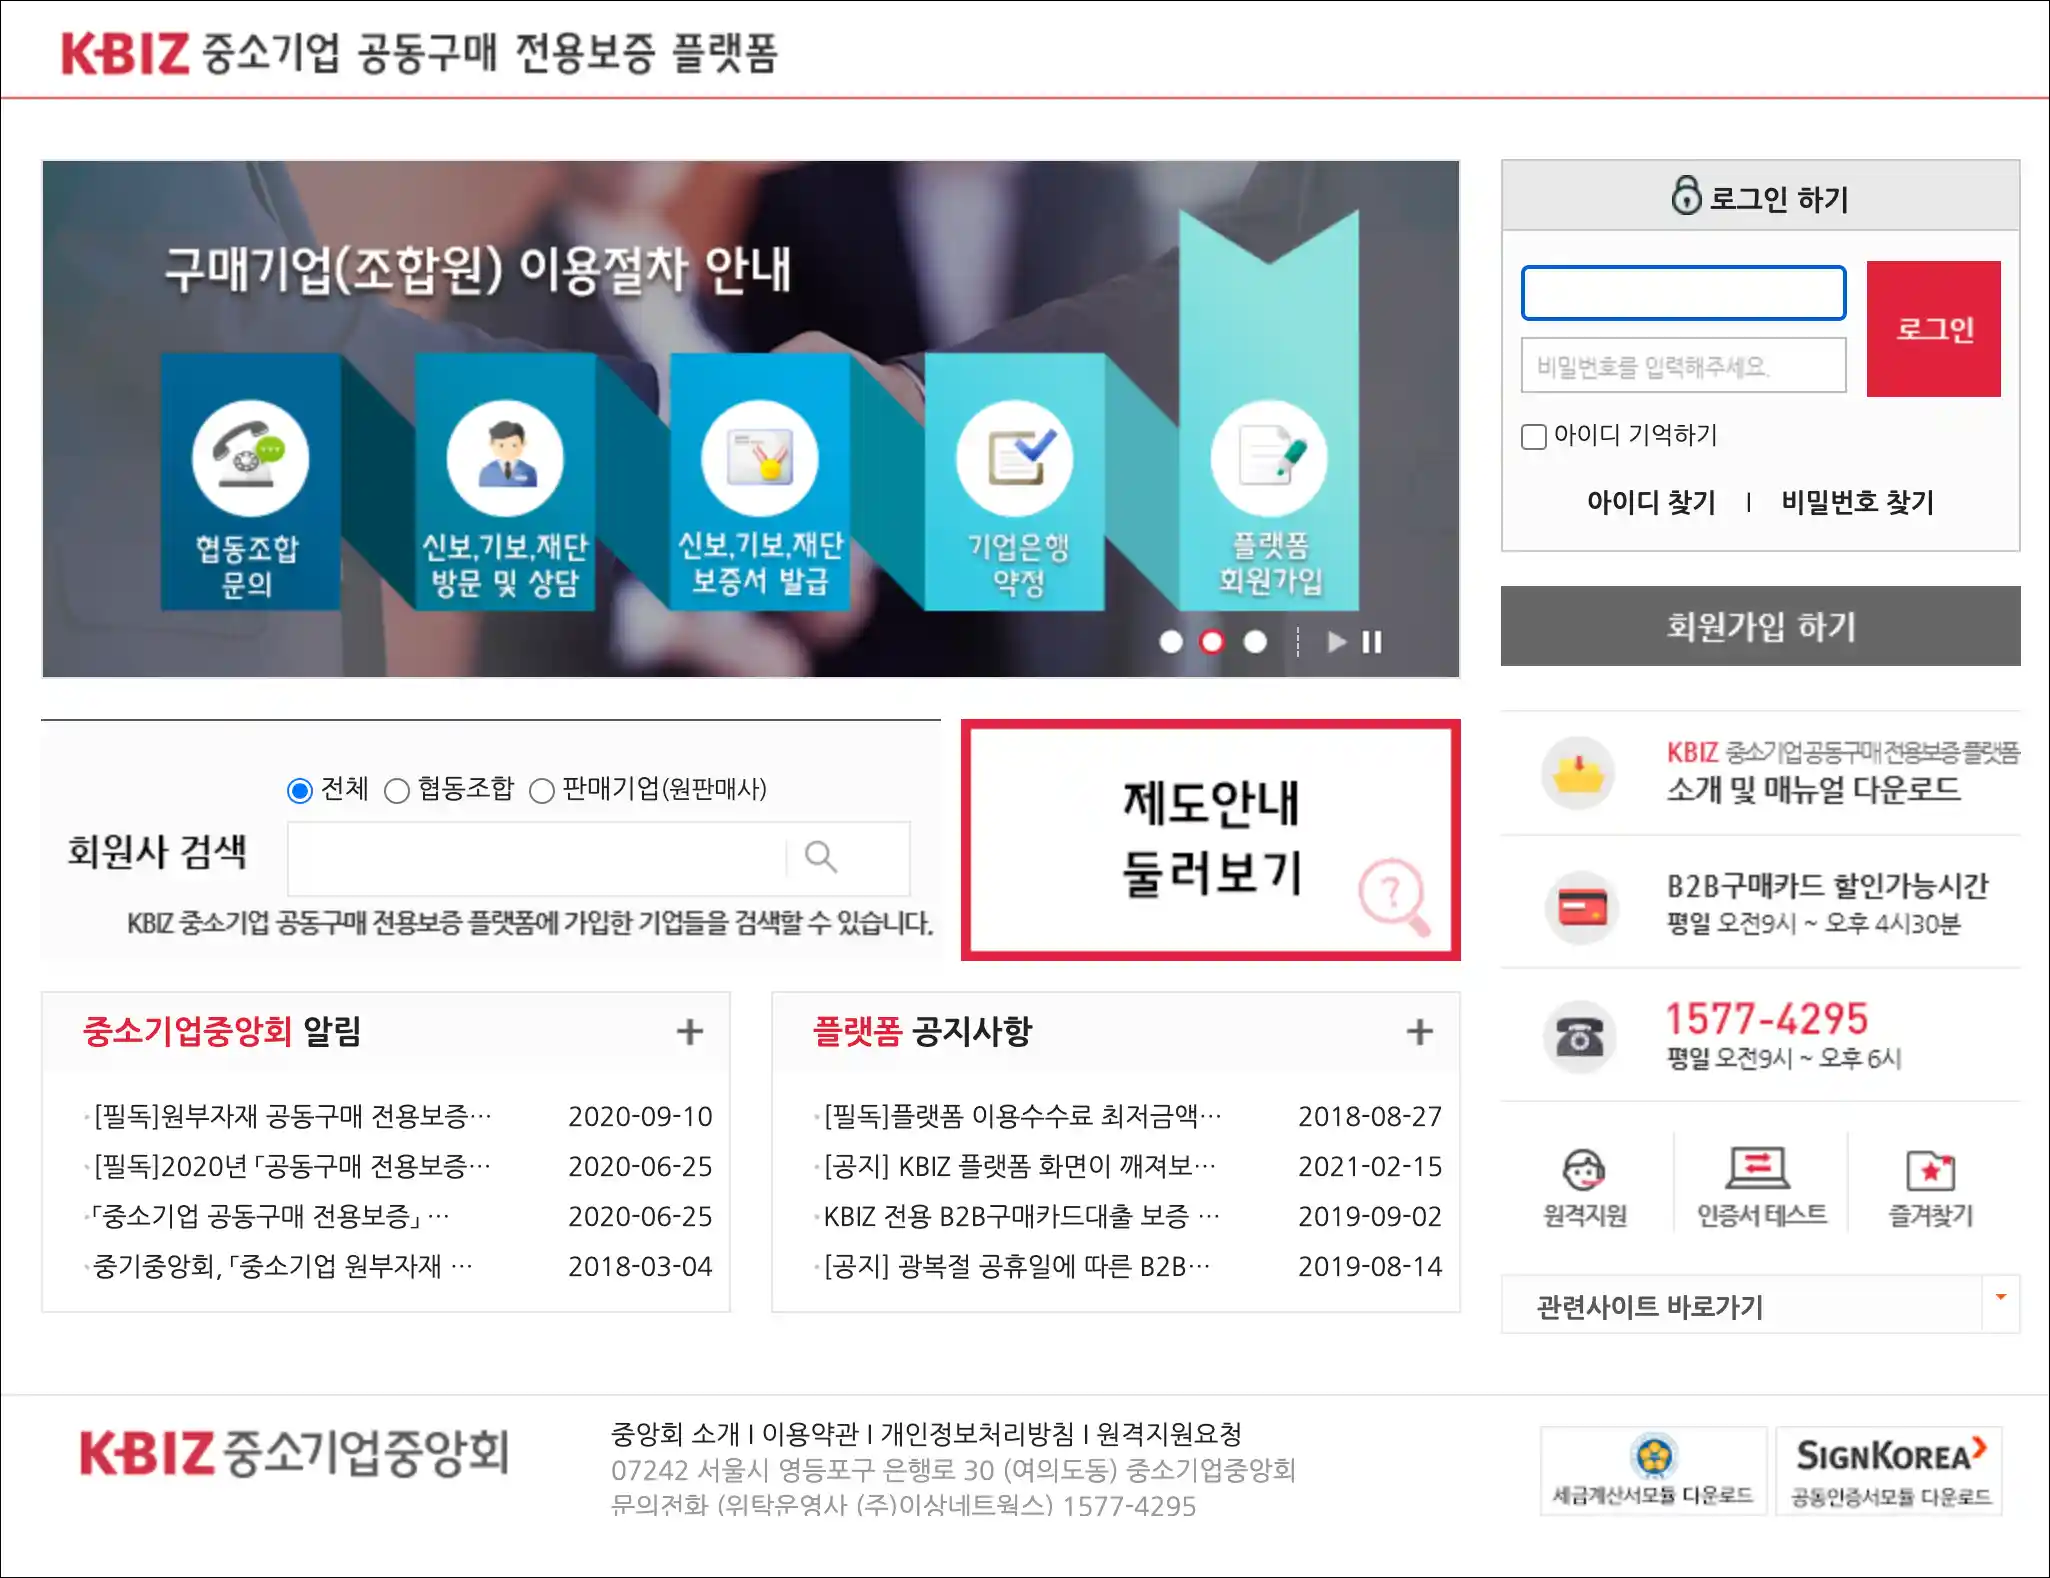This screenshot has height=1578, width=2050.
Task: Click the consultant icon for 방문 및 상담
Action: (x=505, y=458)
